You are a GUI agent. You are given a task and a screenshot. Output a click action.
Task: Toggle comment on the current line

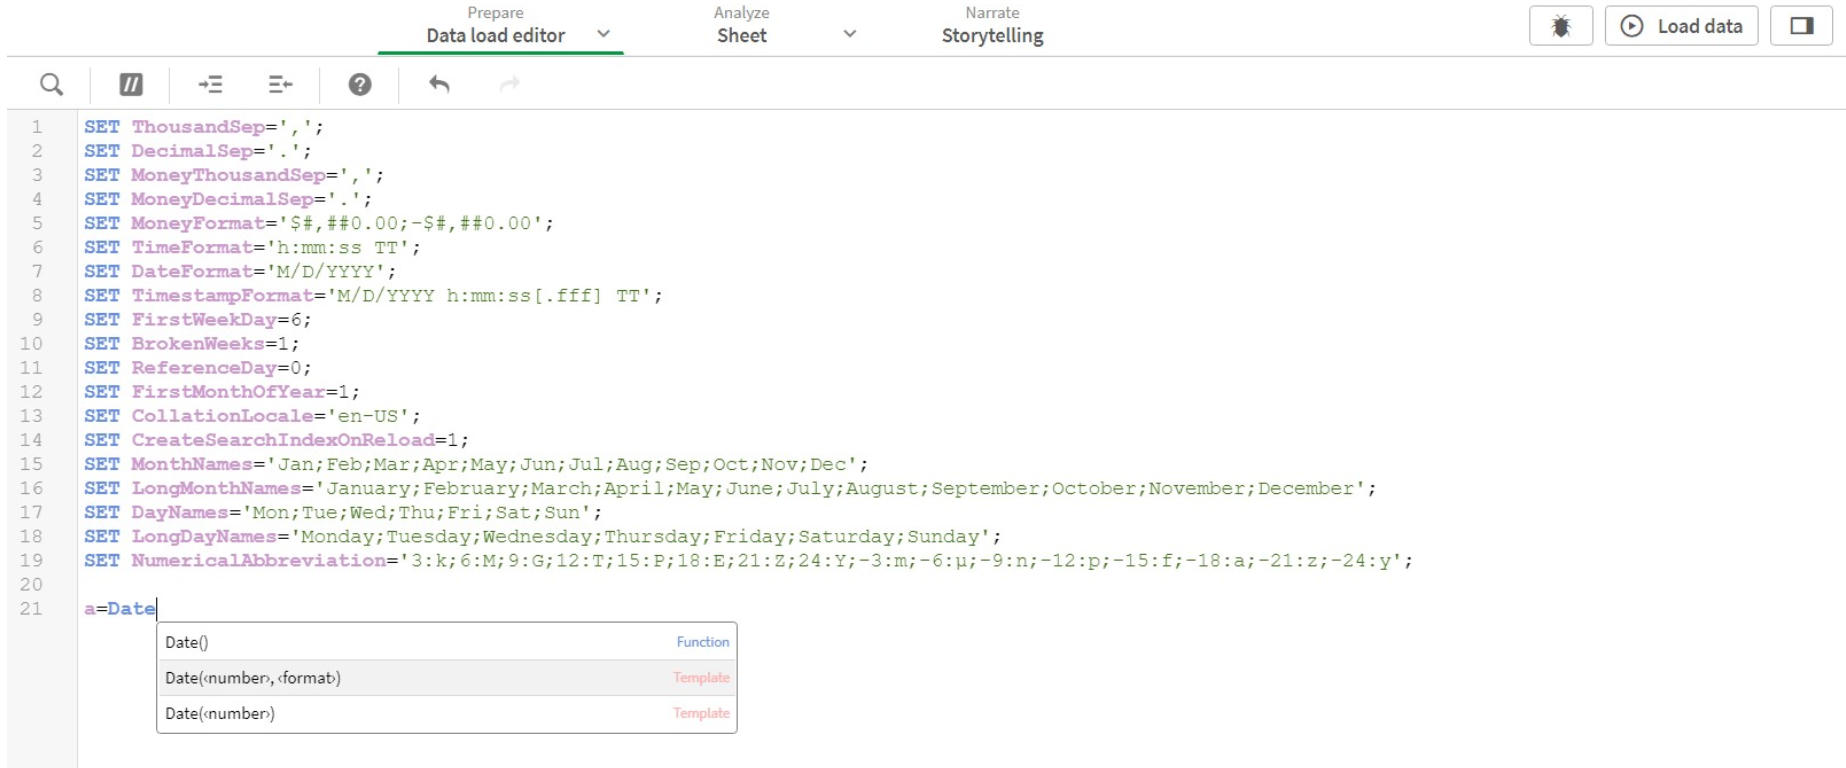pyautogui.click(x=131, y=85)
